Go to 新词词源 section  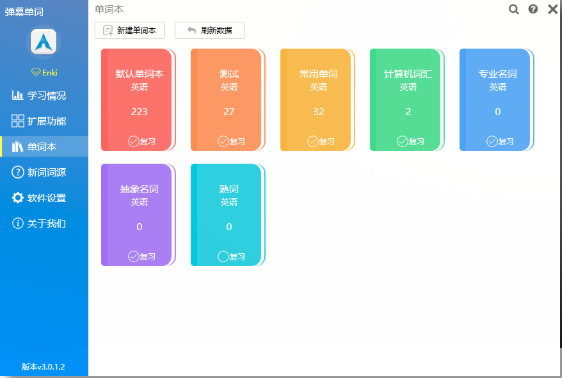pyautogui.click(x=44, y=172)
